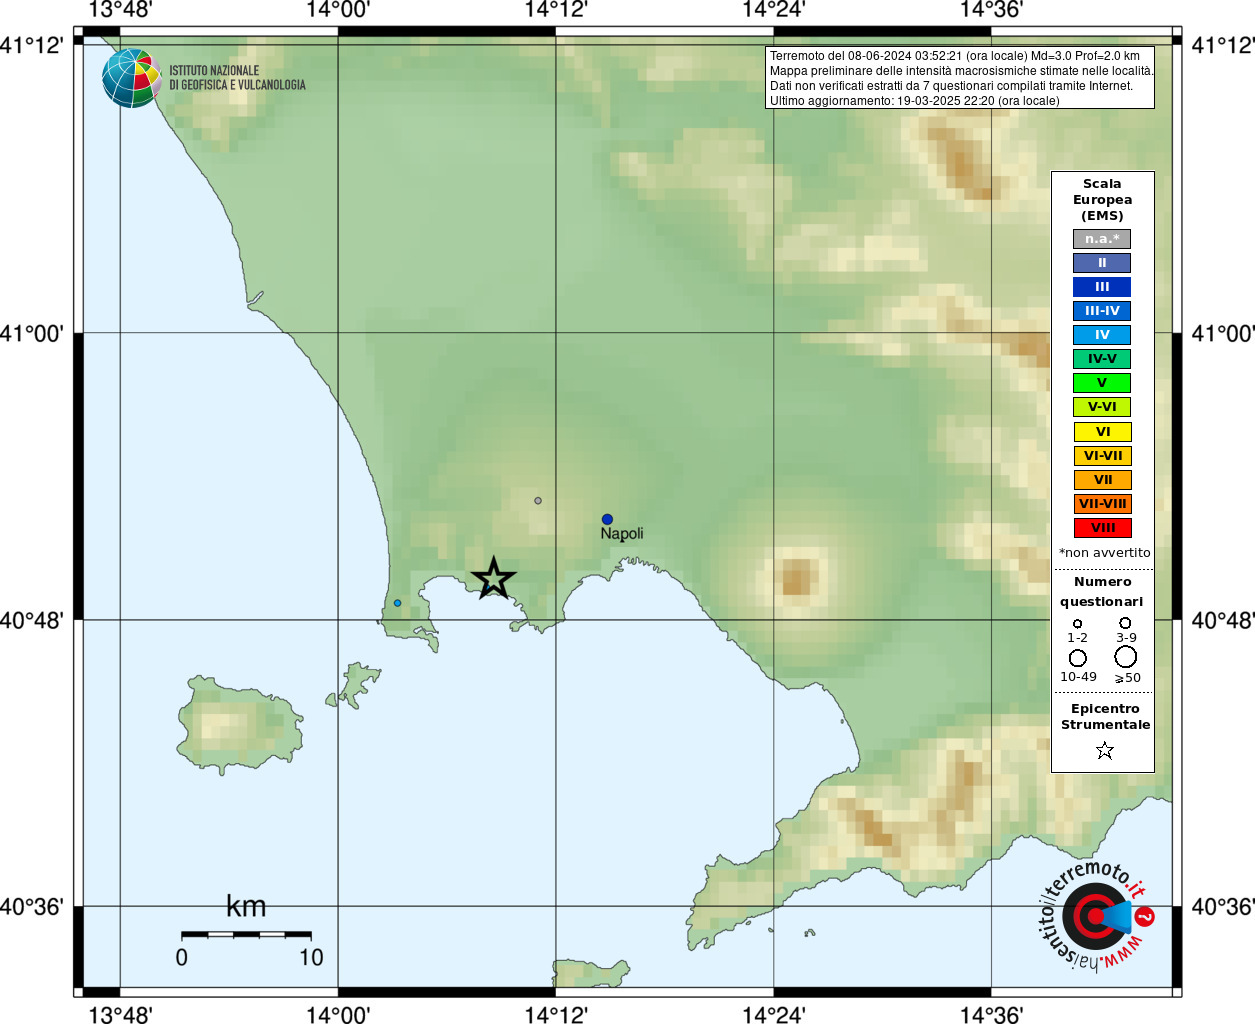Click the star icon in the Epicentro Strumentale legend
The height and width of the screenshot is (1024, 1255).
[x=1105, y=750]
